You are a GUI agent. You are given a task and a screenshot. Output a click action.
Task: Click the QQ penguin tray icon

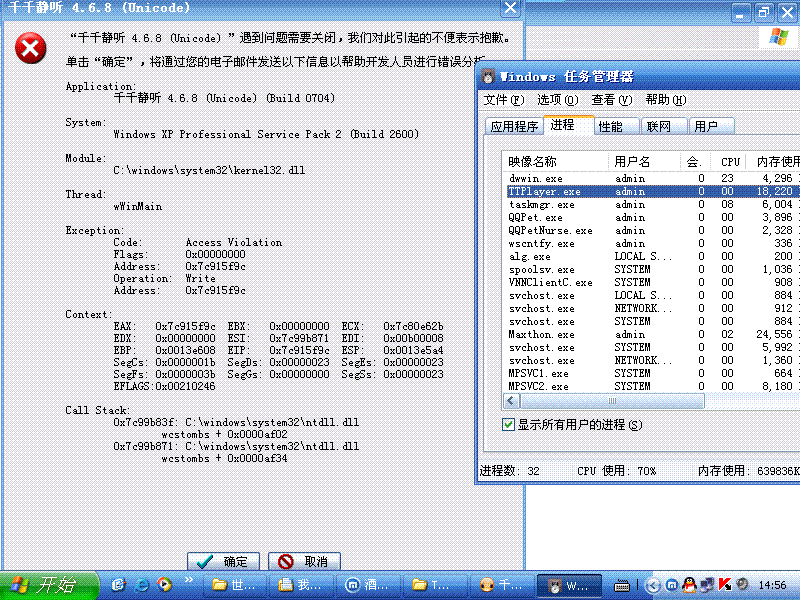[x=689, y=585]
